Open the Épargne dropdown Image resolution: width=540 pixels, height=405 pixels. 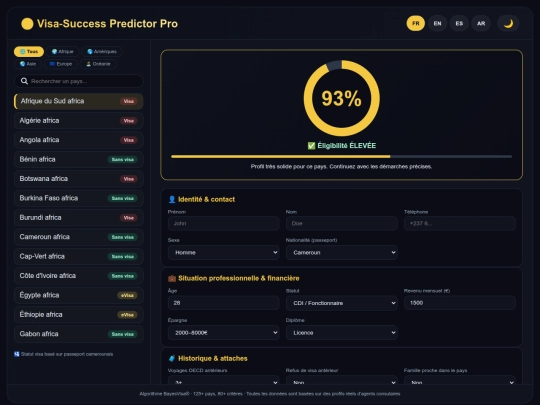point(224,333)
